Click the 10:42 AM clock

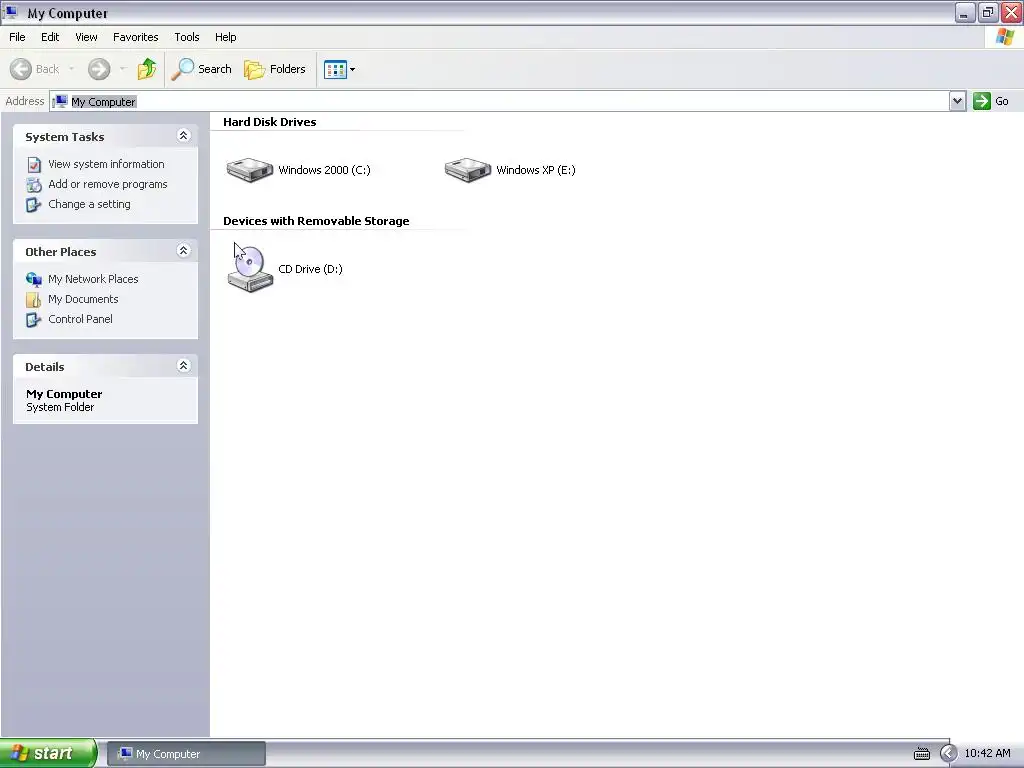[987, 754]
